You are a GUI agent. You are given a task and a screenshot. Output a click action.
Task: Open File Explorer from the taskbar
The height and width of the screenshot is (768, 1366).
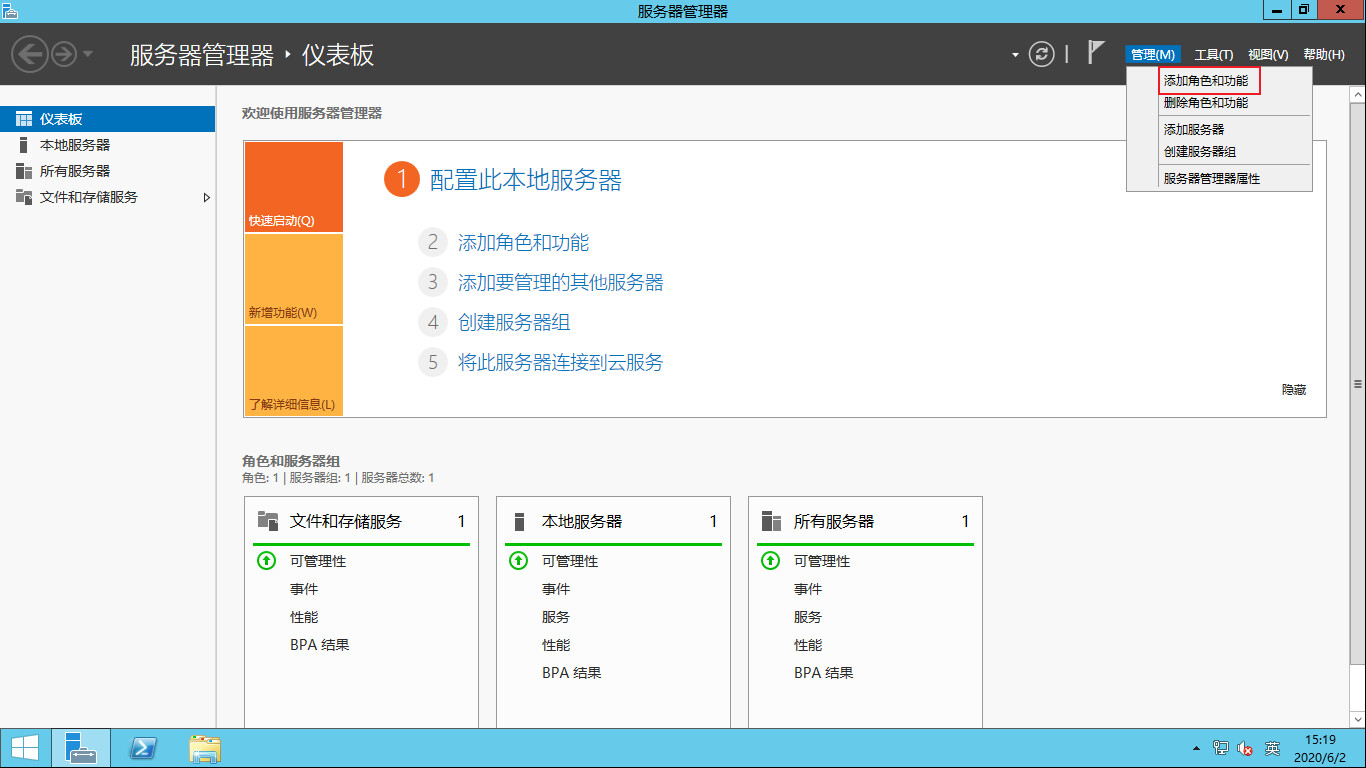[203, 747]
